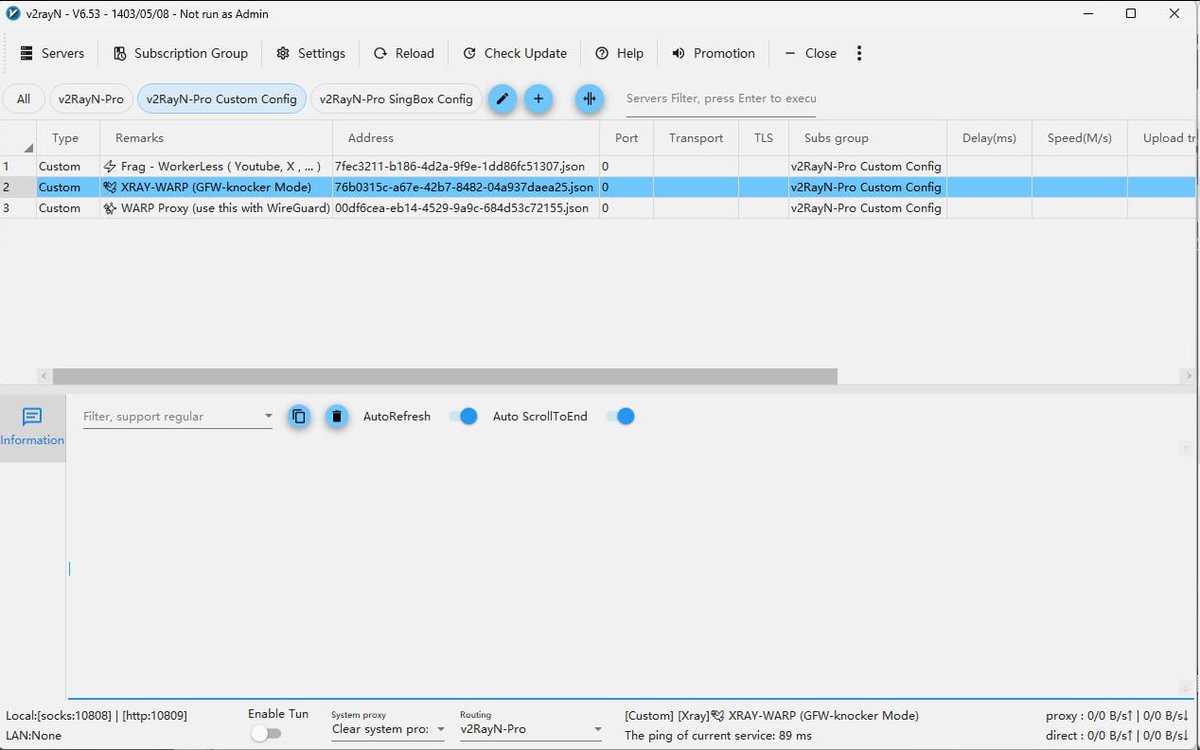
Task: Open the Settings menu
Action: click(x=311, y=53)
